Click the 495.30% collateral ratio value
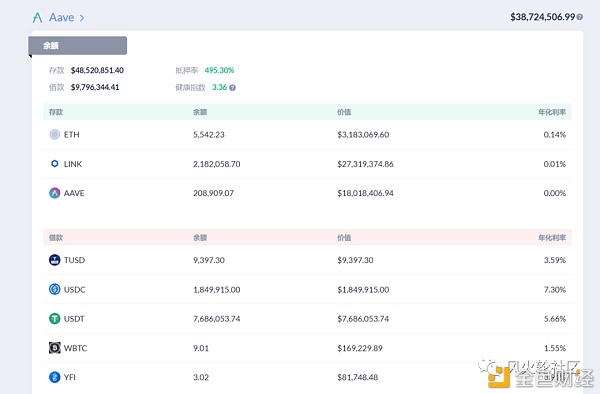Image resolution: width=600 pixels, height=394 pixels. pos(219,70)
